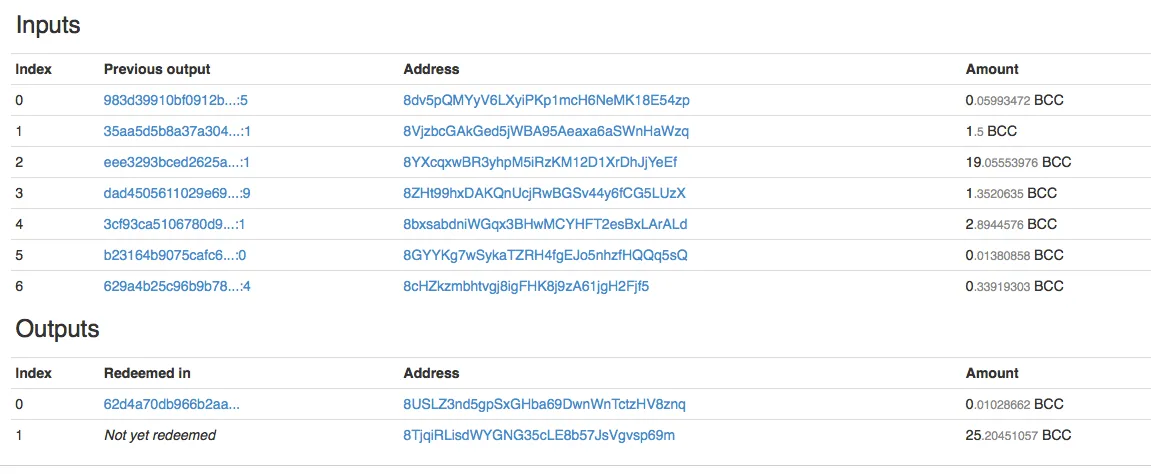Screen dimensions: 1151x474
Task: View output address 8USLZ3nd5gpSxGHba69DwnWnTctzHV8znq
Action: pos(545,404)
